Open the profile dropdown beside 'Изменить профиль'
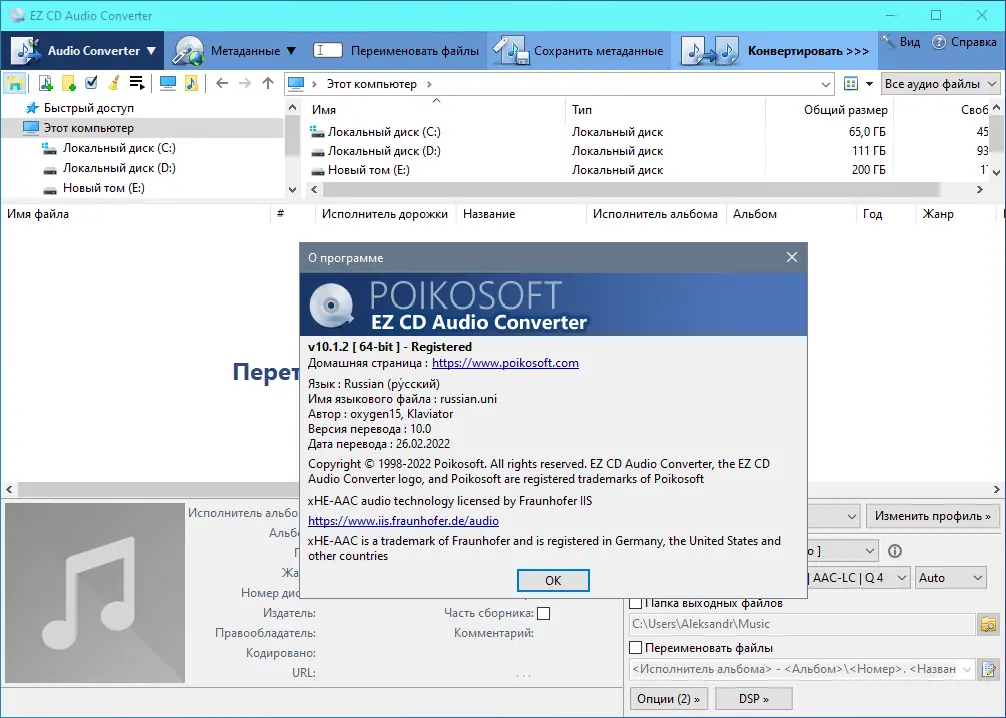This screenshot has height=718, width=1006. (851, 517)
